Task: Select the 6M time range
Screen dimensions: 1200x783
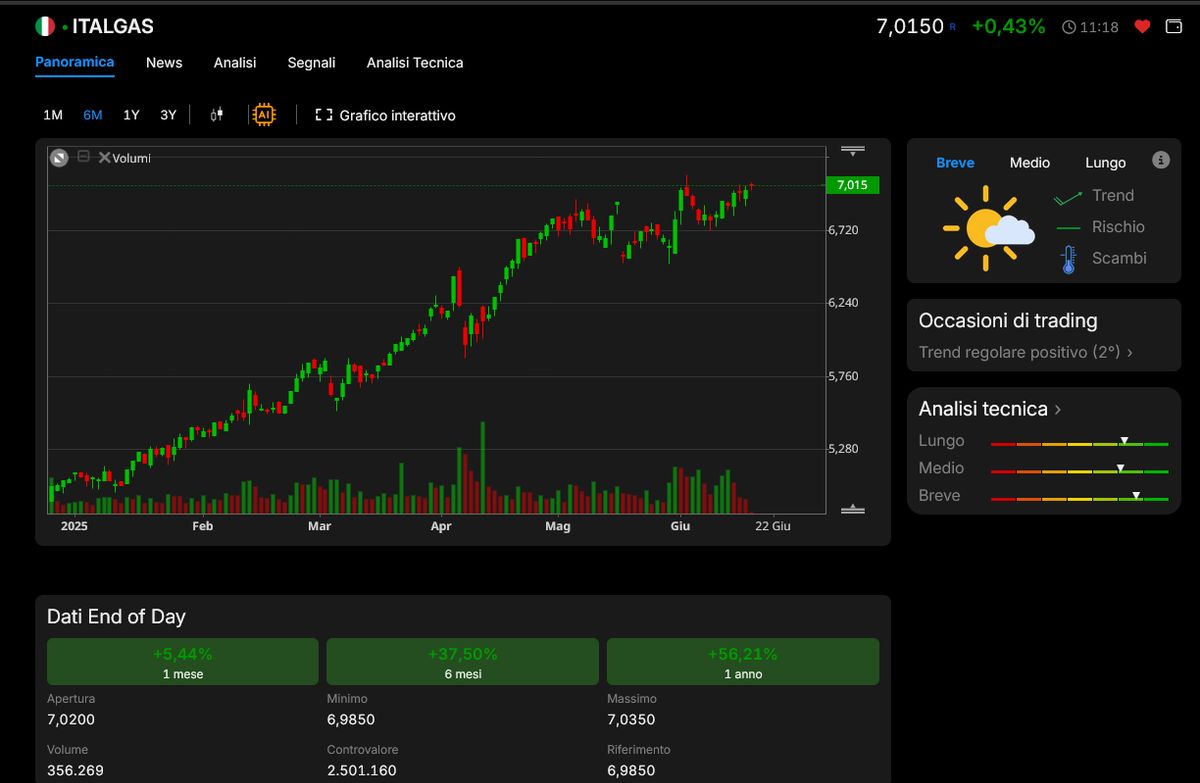Action: 93,115
